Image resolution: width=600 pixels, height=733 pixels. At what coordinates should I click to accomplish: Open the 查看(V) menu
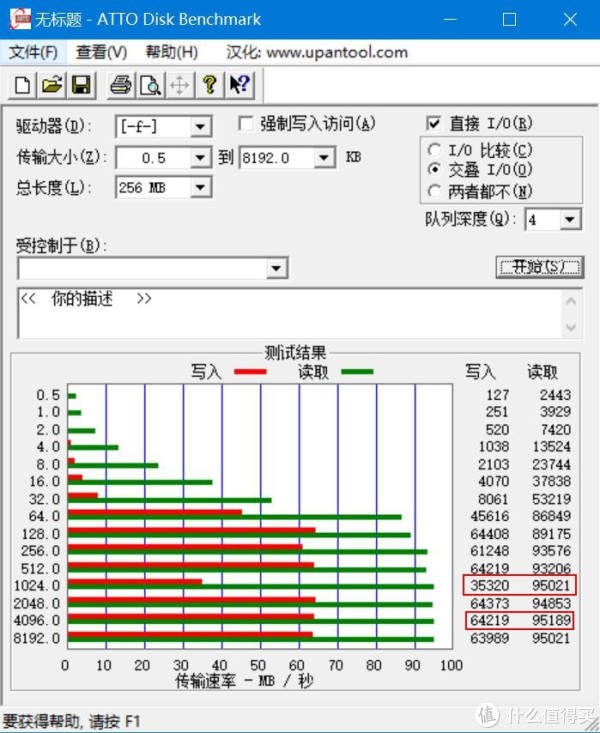pos(101,52)
